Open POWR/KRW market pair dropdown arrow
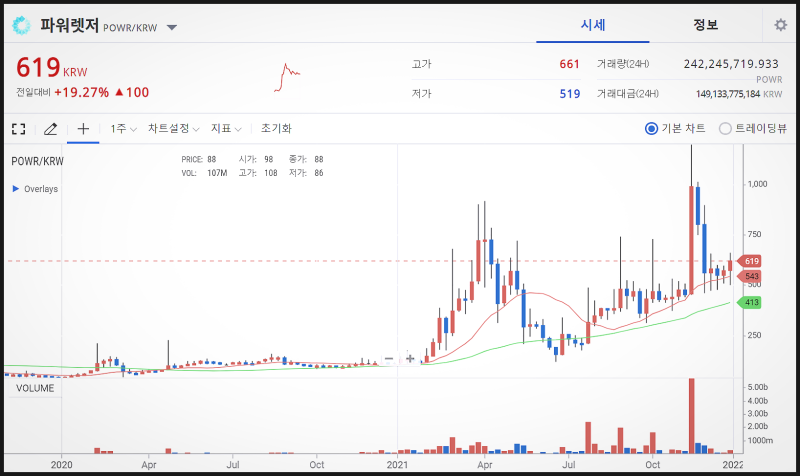The image size is (800, 476). coord(172,28)
